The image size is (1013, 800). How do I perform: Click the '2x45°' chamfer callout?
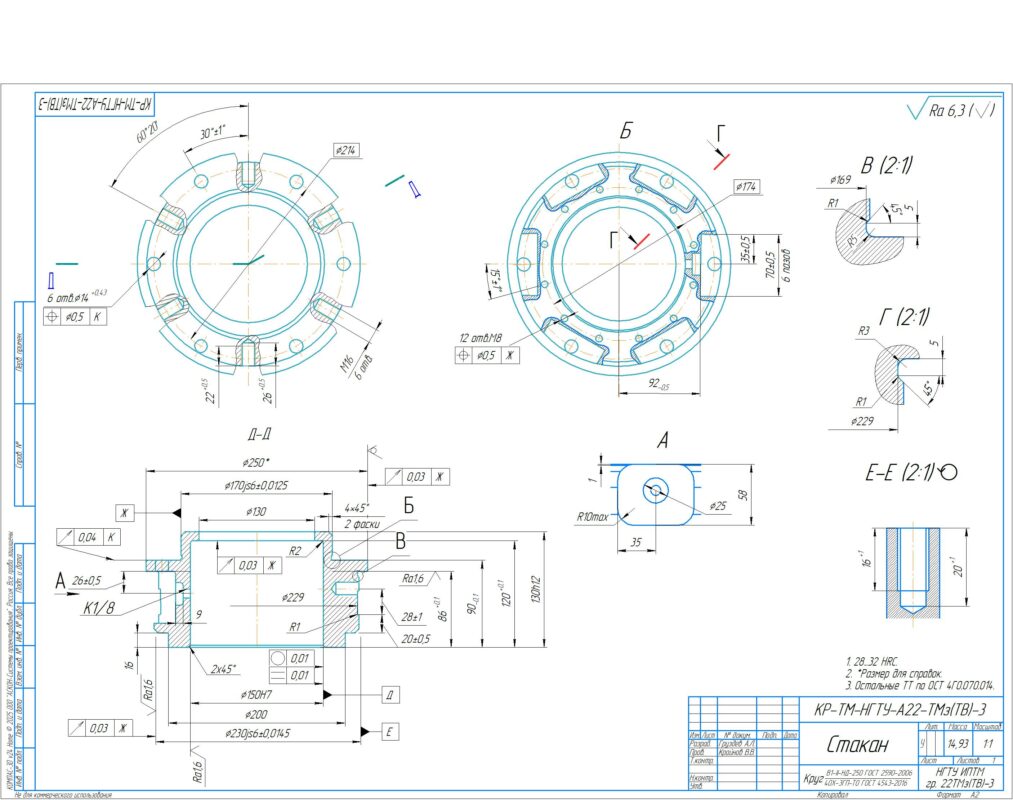(x=224, y=669)
